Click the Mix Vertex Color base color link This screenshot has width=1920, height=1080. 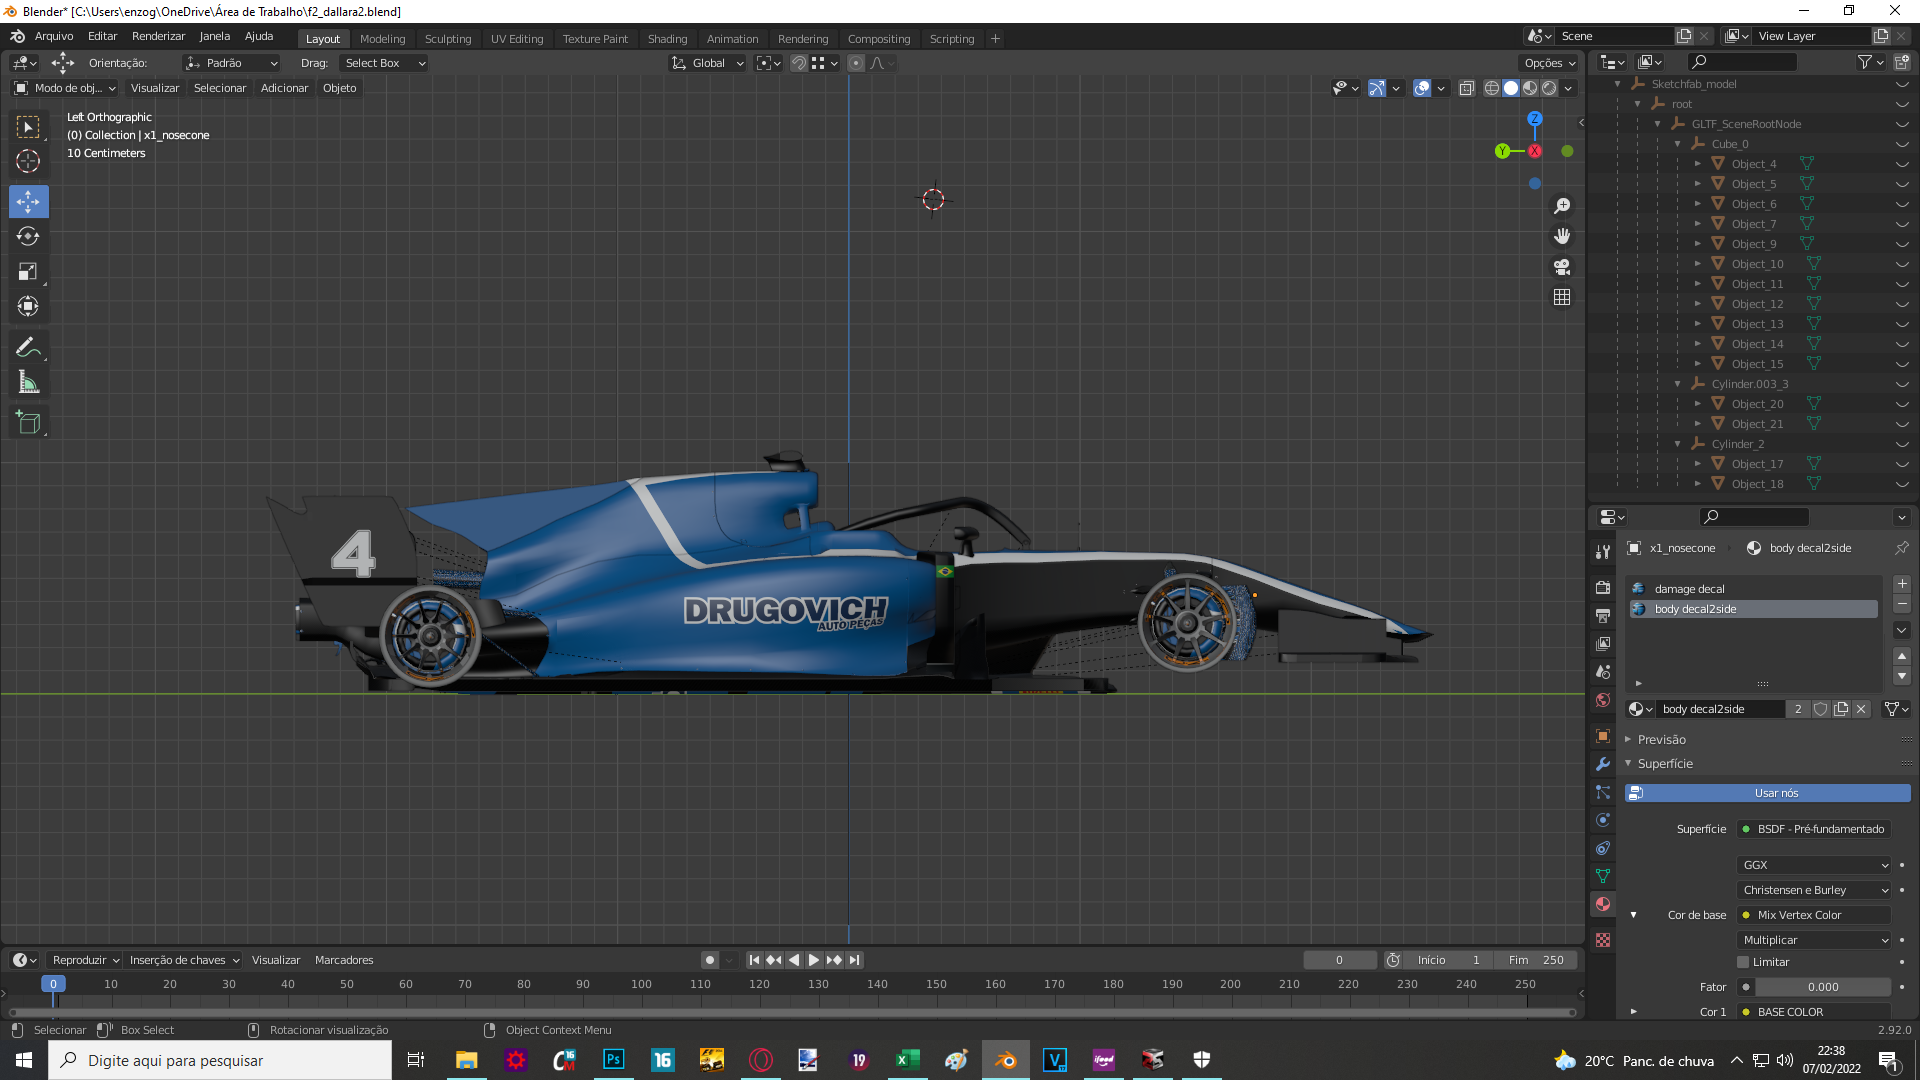(x=1814, y=915)
